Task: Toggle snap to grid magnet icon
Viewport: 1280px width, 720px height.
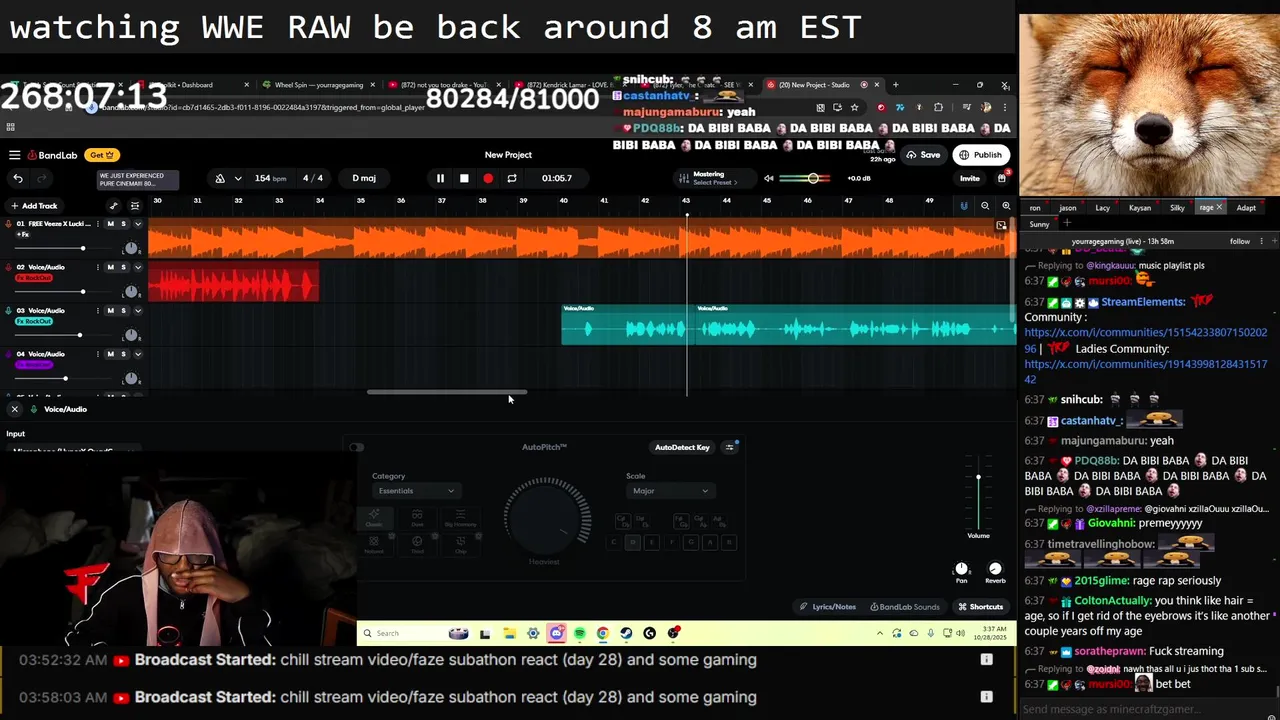Action: tap(964, 206)
